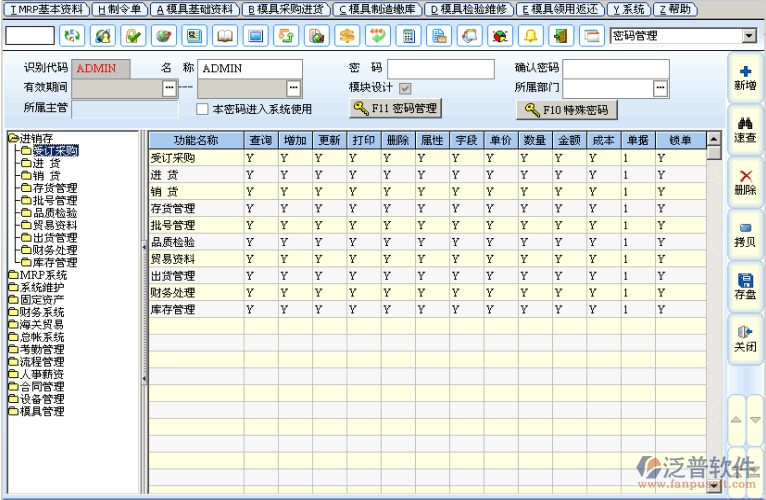Image resolution: width=766 pixels, height=500 pixels.
Task: Open the 帮助 menu
Action: [675, 8]
